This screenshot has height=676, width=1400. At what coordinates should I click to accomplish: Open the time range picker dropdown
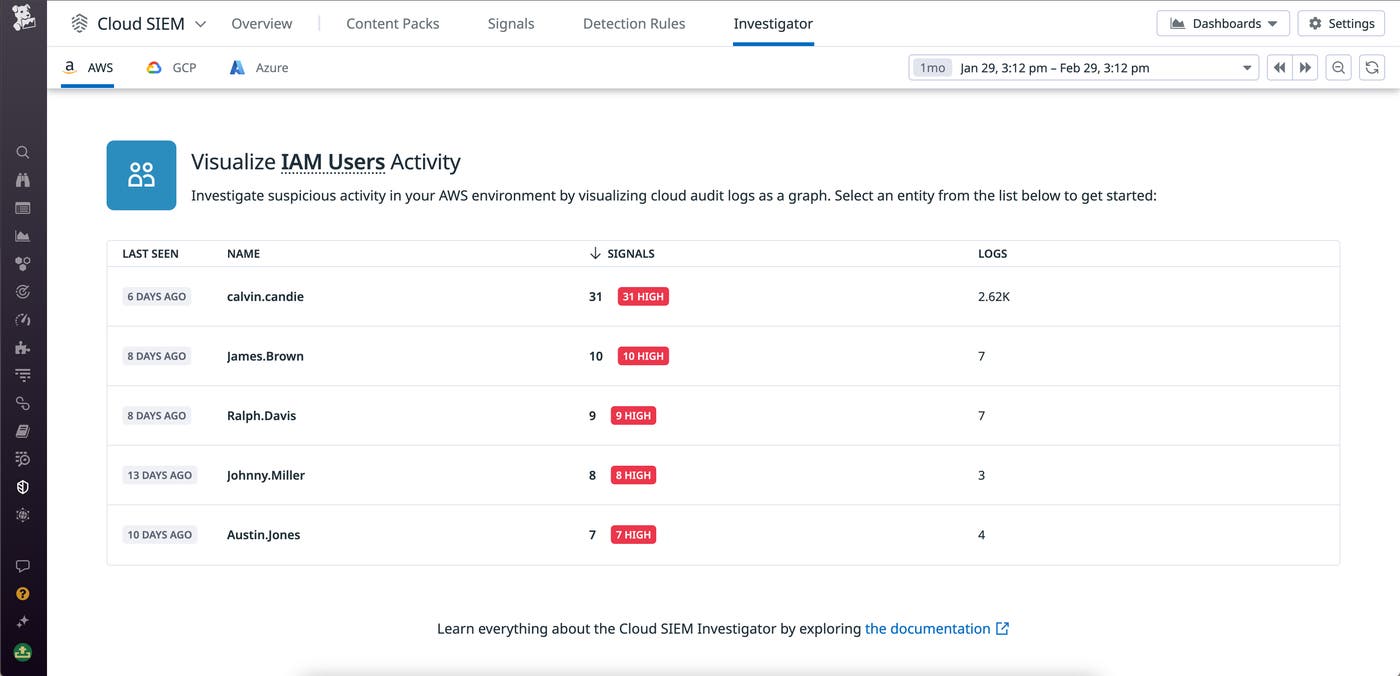1084,68
